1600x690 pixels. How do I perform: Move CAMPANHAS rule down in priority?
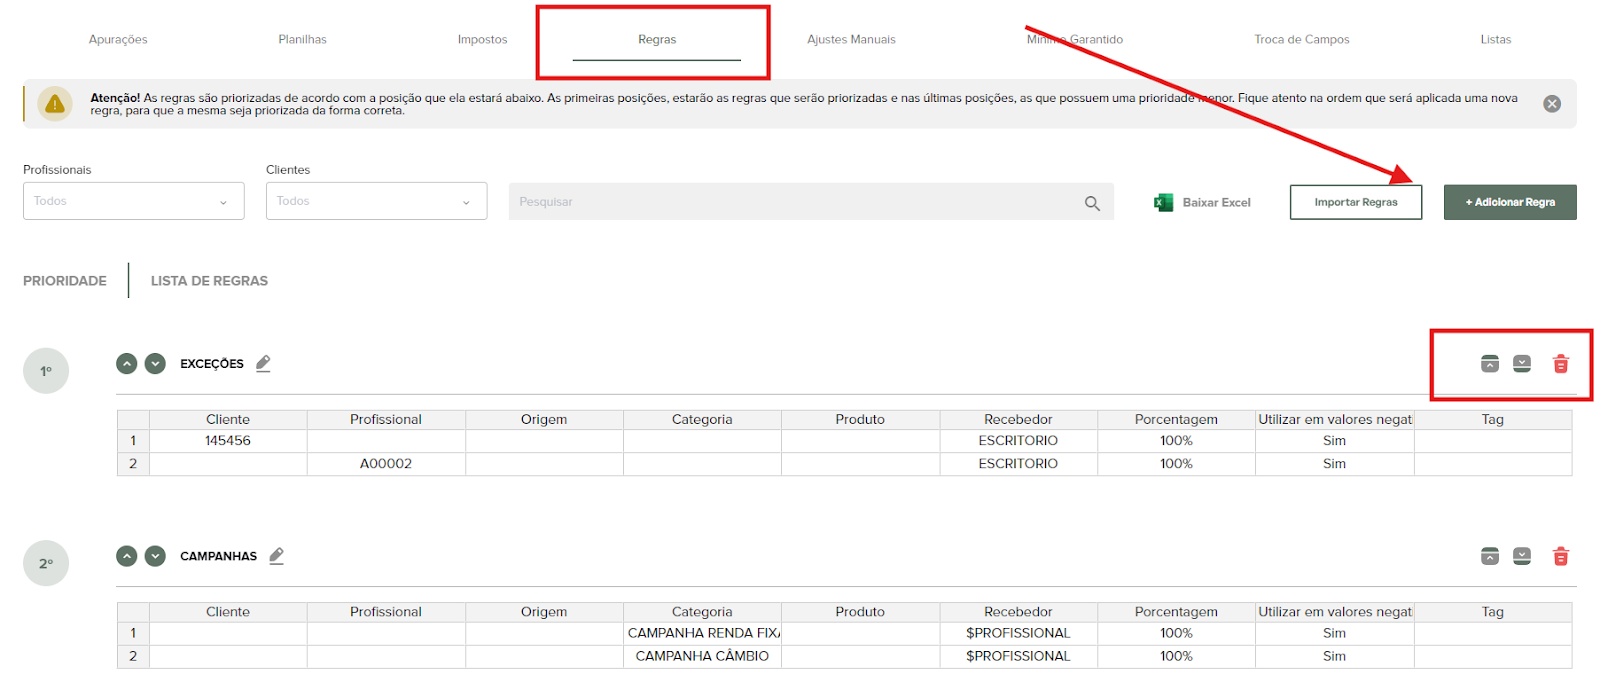[x=155, y=556]
